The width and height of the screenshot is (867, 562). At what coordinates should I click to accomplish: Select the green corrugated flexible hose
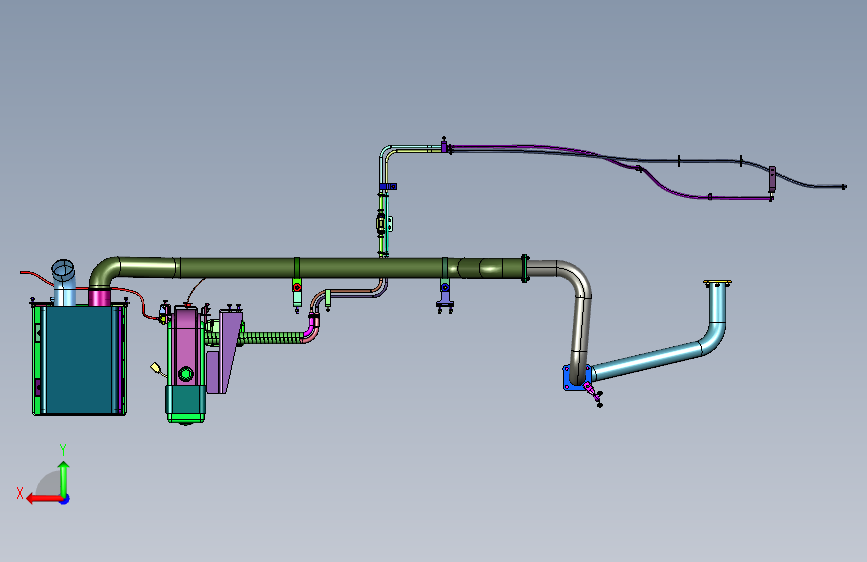click(271, 337)
